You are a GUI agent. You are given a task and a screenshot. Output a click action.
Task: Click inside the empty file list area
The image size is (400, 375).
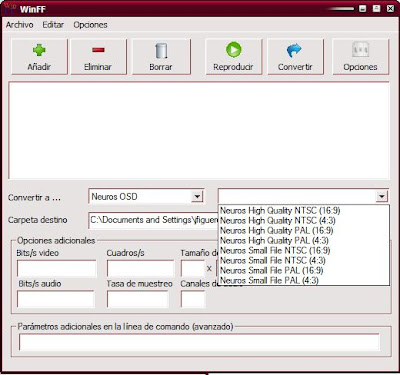[199, 130]
